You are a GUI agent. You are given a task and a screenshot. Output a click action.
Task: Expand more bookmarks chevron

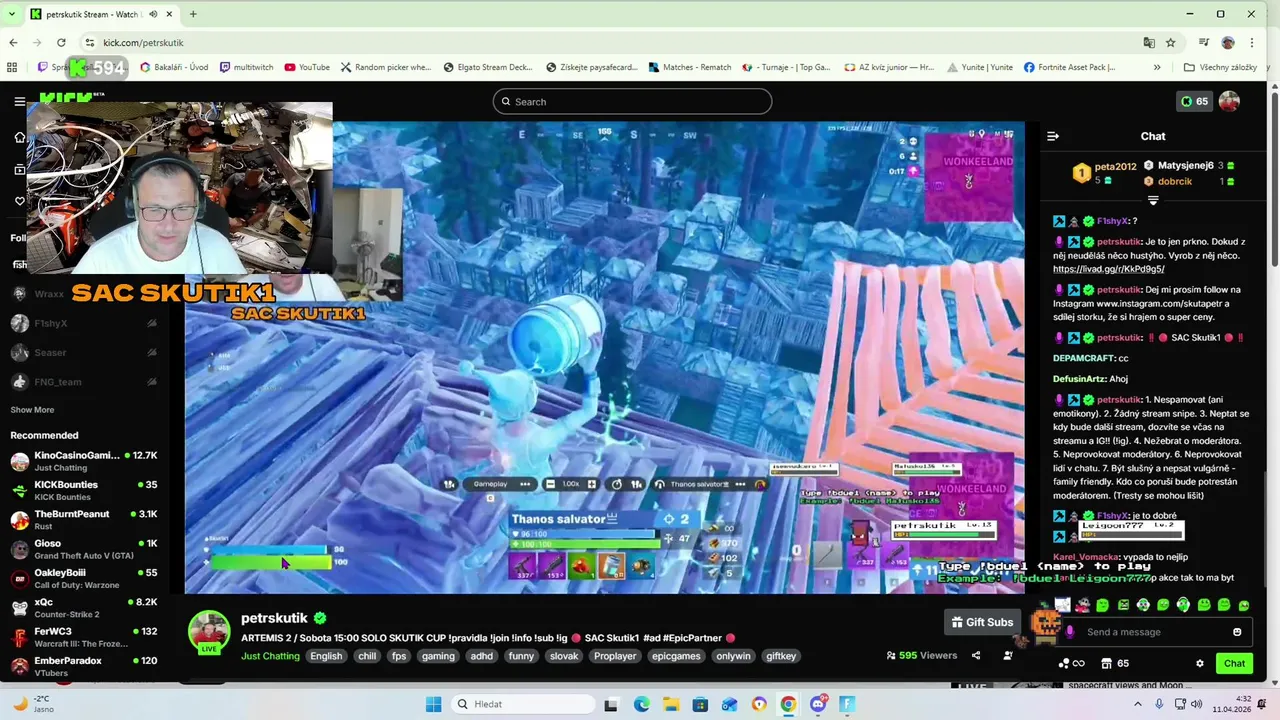tap(1157, 67)
